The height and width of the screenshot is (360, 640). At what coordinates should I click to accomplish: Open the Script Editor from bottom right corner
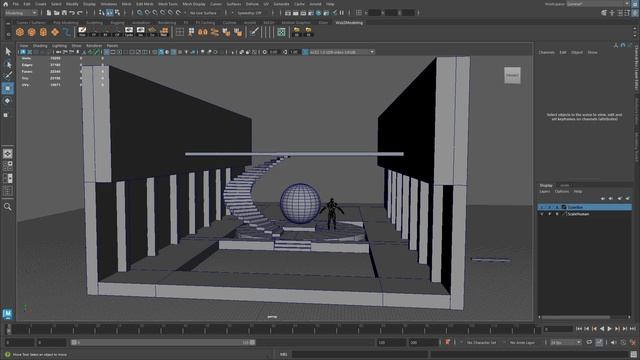tap(633, 354)
